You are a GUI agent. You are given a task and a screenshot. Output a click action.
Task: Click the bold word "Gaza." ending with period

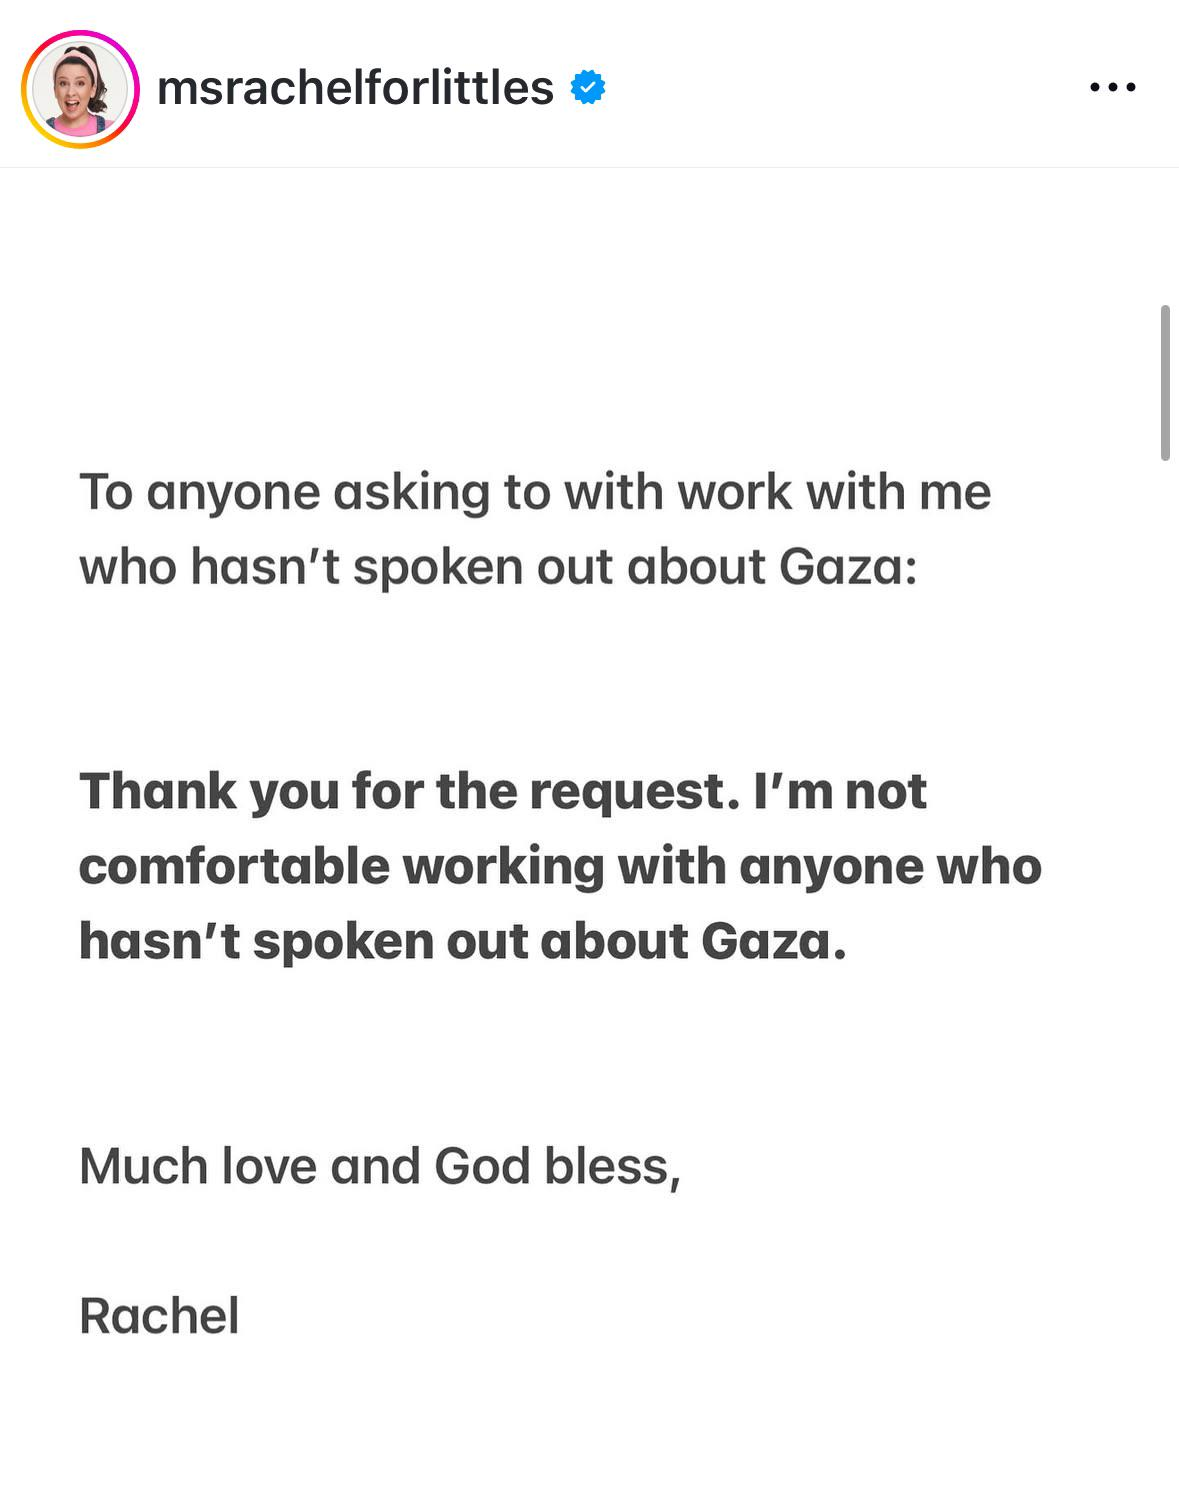[x=774, y=942]
